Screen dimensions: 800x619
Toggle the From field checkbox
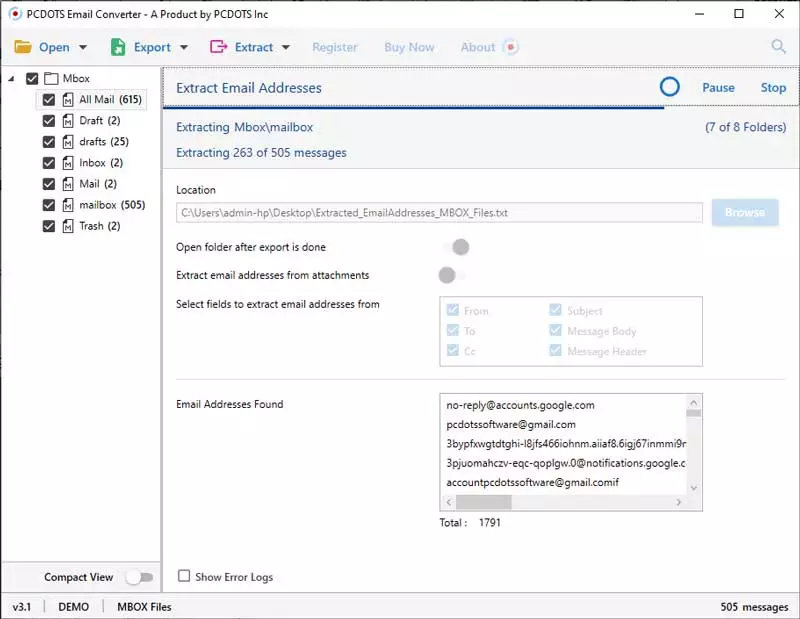[x=453, y=310]
